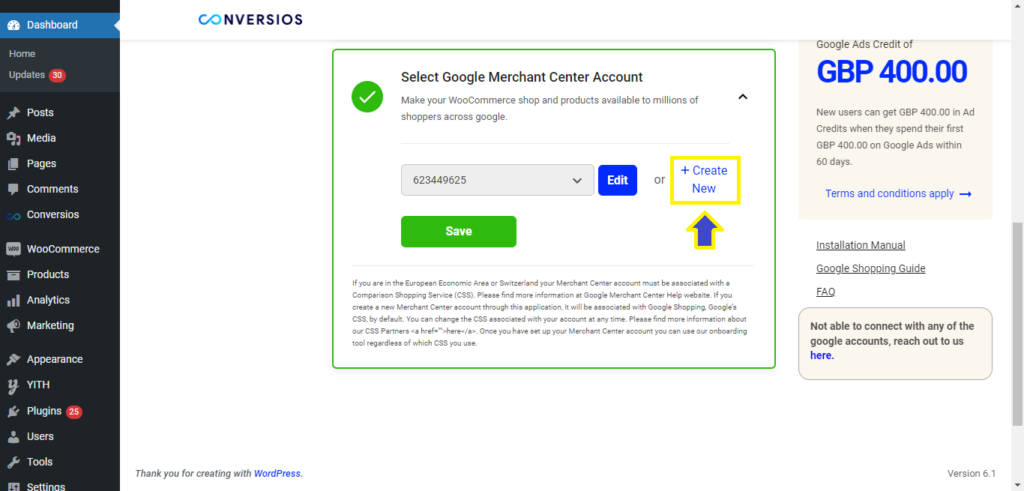Screen dimensions: 1024x491
Task: Collapse the Merchant Center section chevron
Action: [x=742, y=97]
